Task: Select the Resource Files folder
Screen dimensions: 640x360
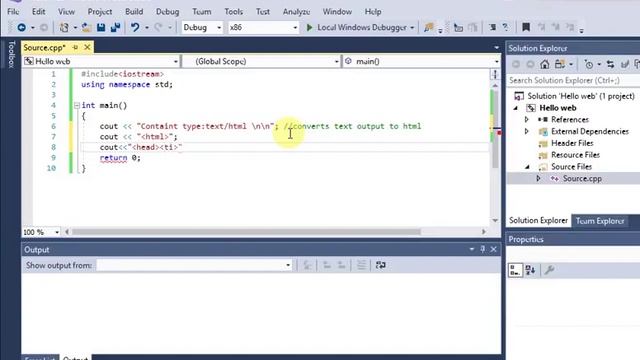Action: pyautogui.click(x=575, y=155)
